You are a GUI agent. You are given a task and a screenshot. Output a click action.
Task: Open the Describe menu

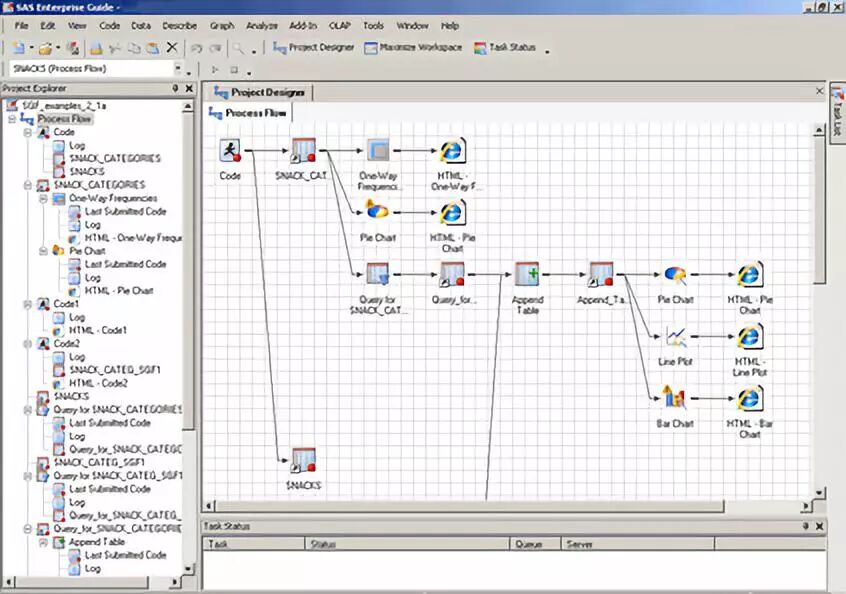click(x=180, y=25)
